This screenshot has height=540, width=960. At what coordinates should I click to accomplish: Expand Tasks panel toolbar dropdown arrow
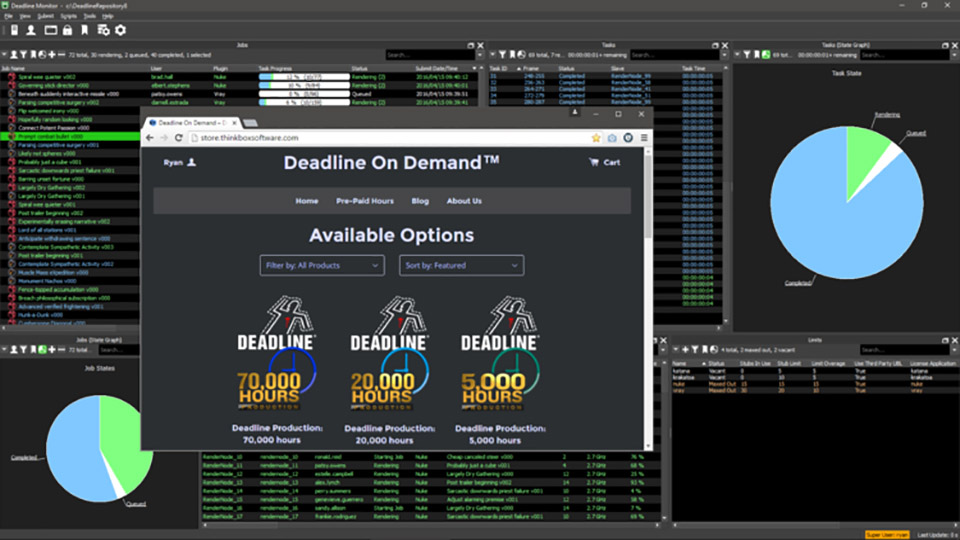point(493,55)
